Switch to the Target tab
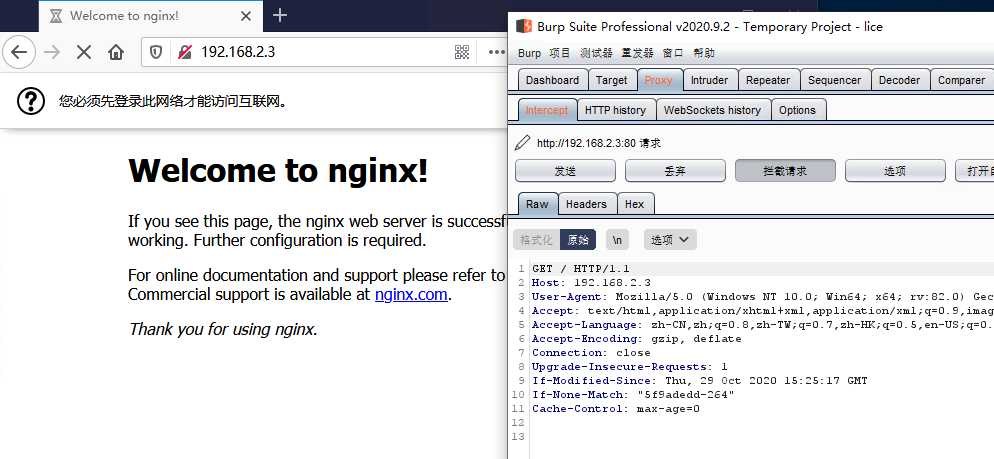The height and width of the screenshot is (459, 994). pos(612,81)
